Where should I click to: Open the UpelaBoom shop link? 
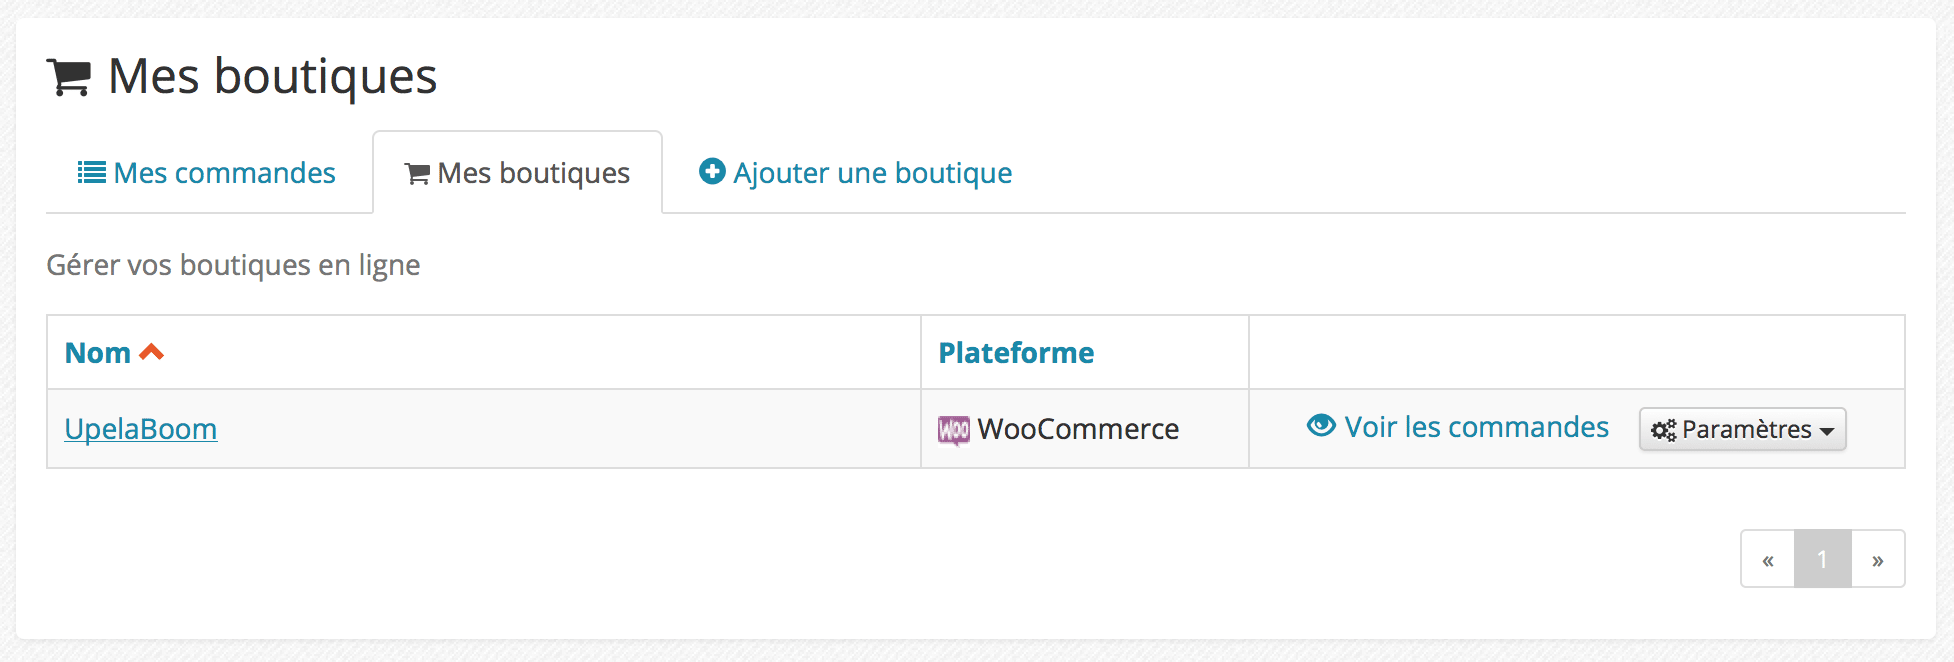141,429
